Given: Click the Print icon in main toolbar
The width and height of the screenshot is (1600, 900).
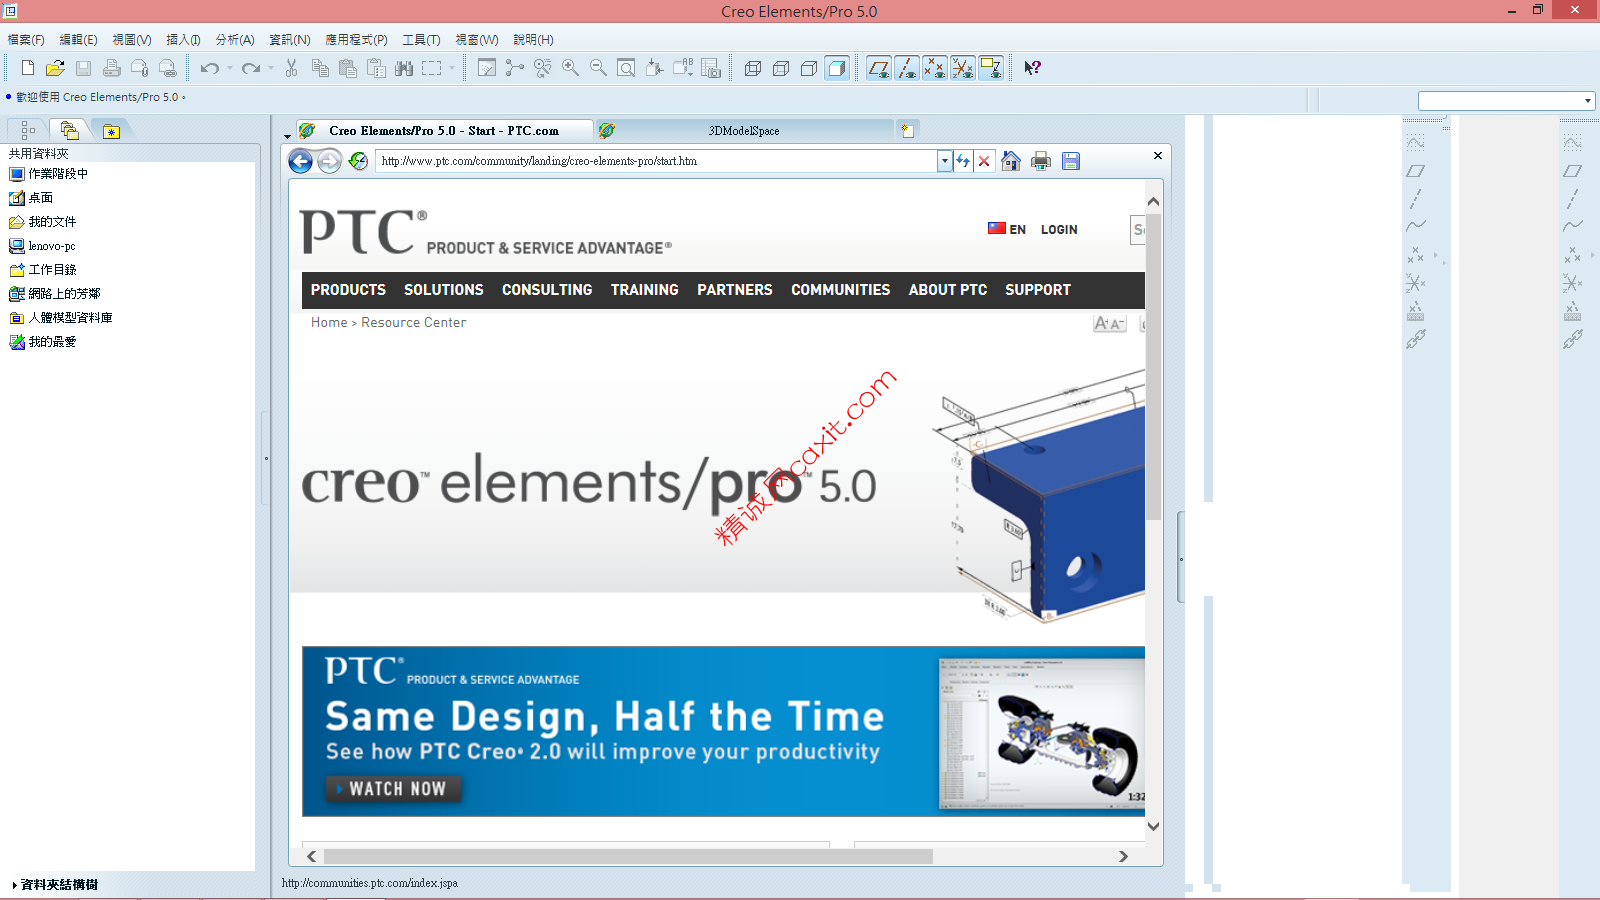Looking at the screenshot, I should pyautogui.click(x=111, y=68).
